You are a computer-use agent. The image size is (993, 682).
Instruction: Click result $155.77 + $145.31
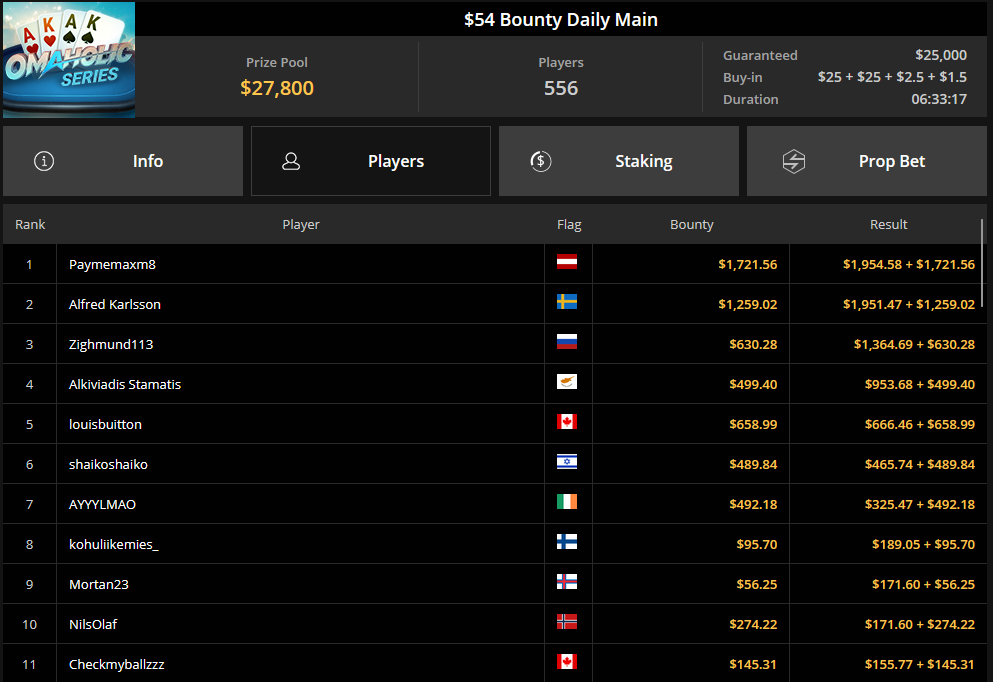(920, 664)
